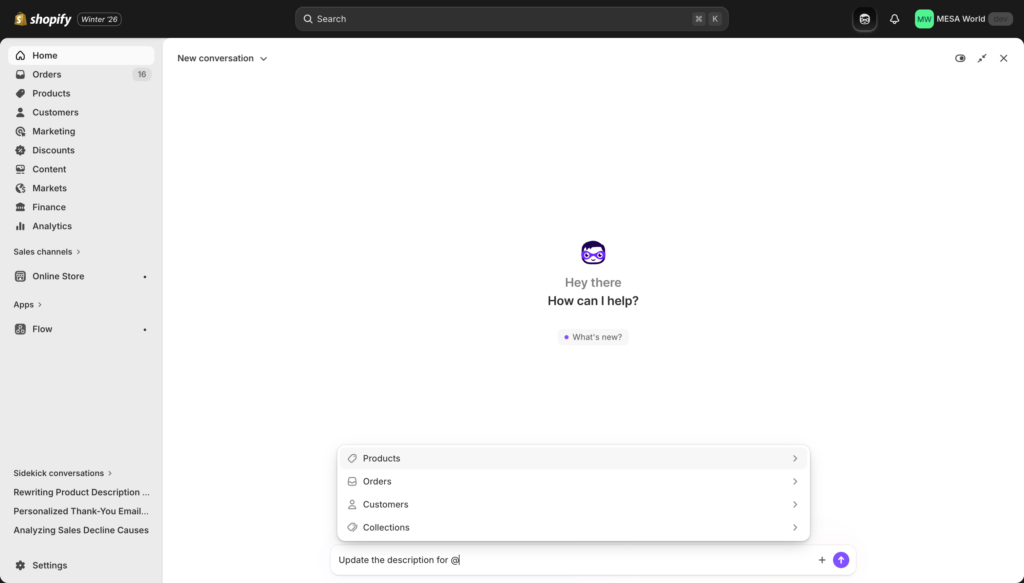Open Sidekick conversations list

coord(55,473)
